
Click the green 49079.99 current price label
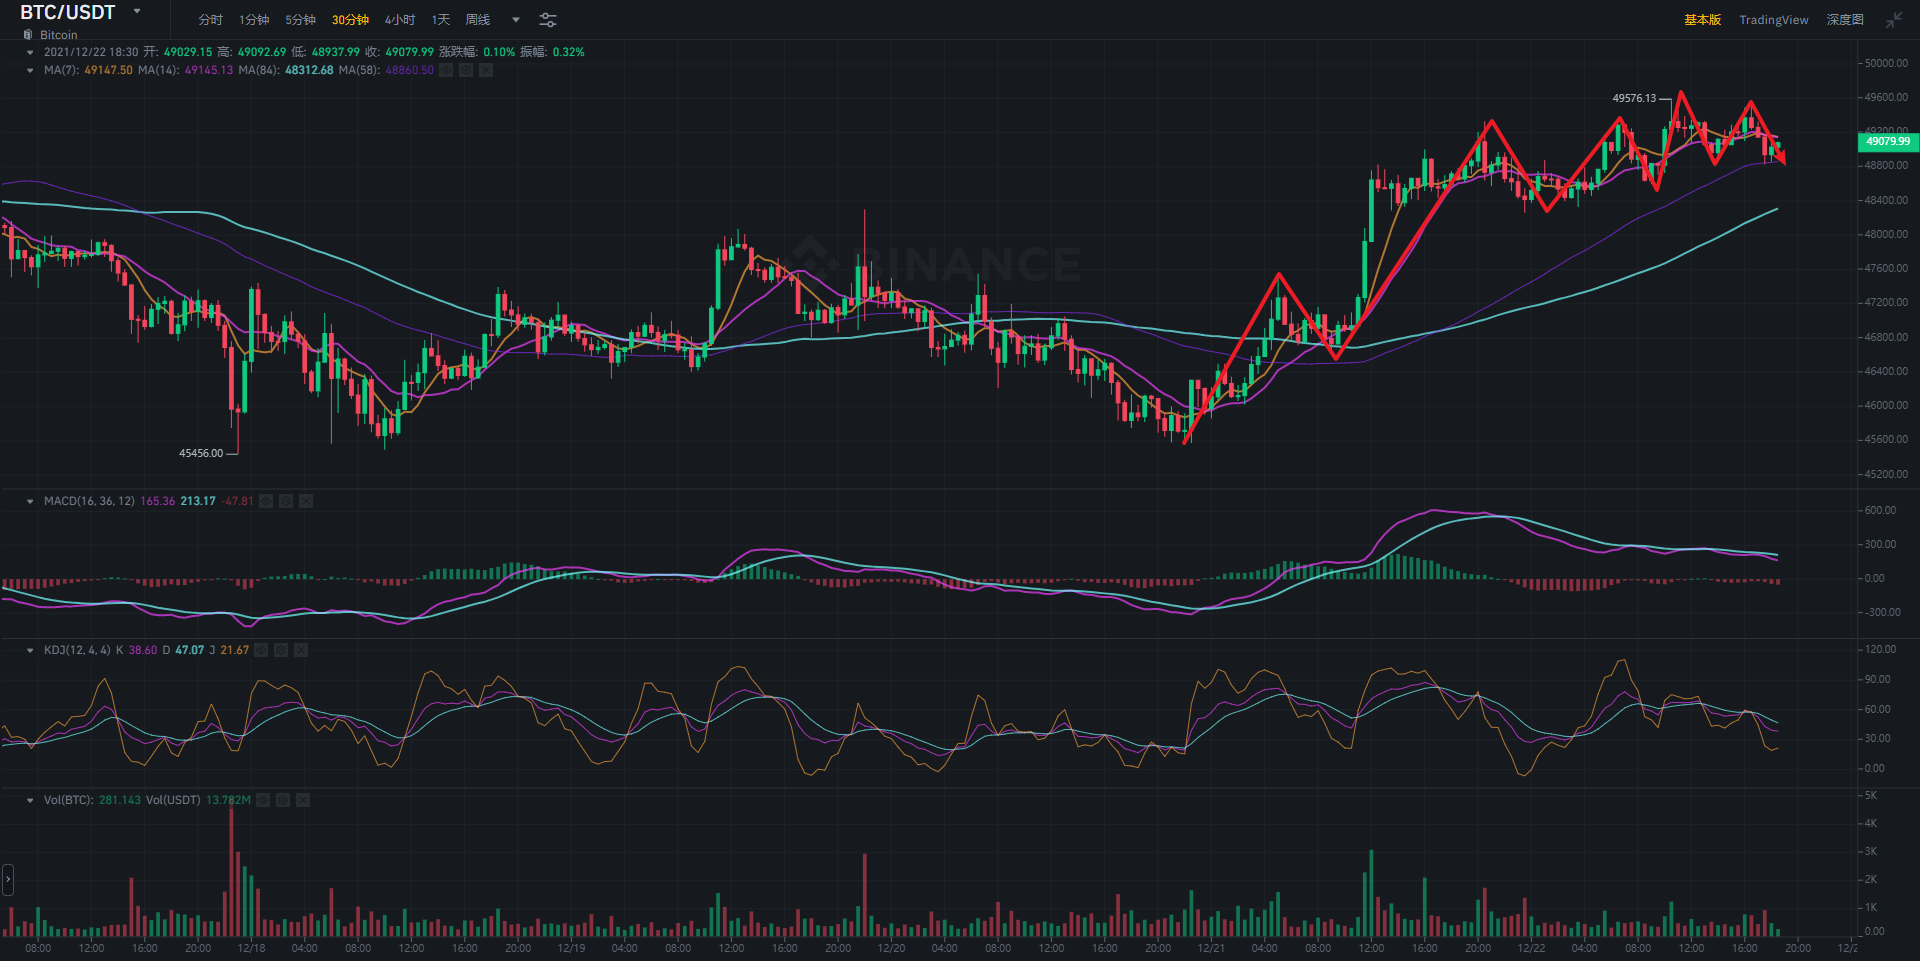point(1886,142)
